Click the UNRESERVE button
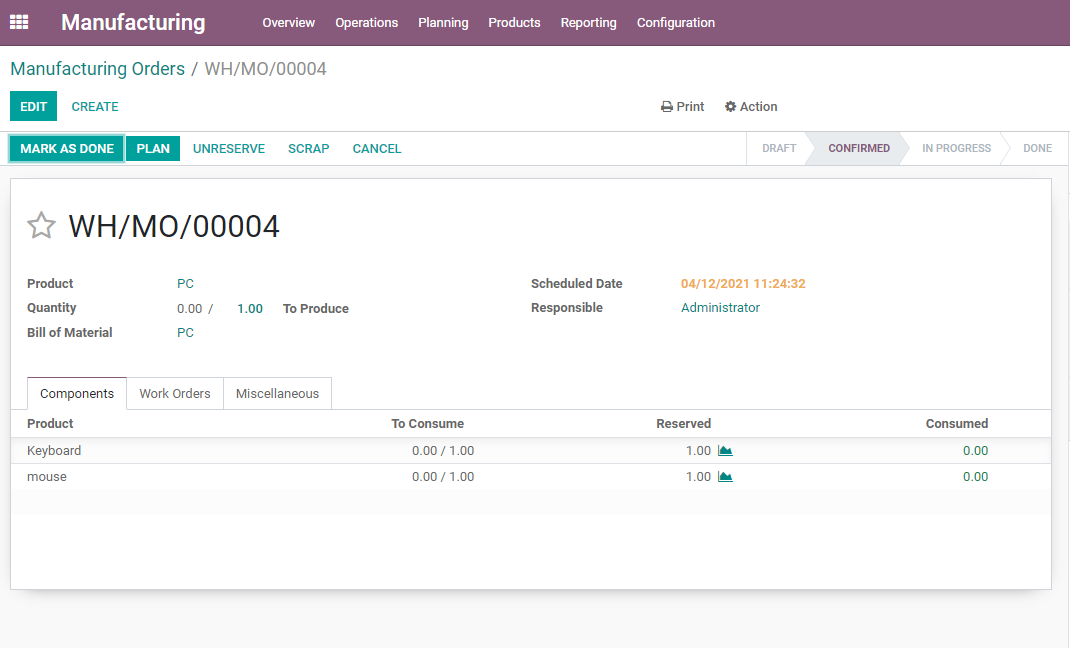This screenshot has height=648, width=1070. 229,149
